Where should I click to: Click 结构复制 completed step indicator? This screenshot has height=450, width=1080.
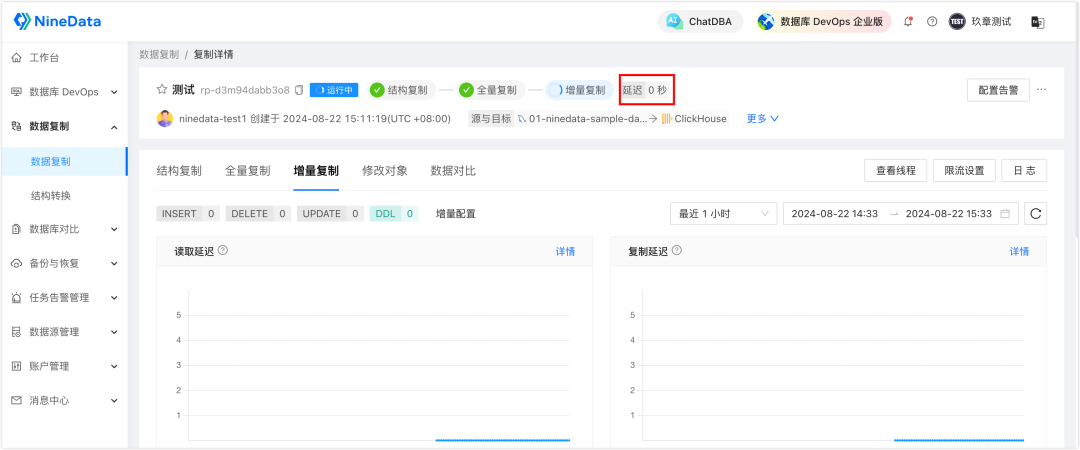[400, 90]
